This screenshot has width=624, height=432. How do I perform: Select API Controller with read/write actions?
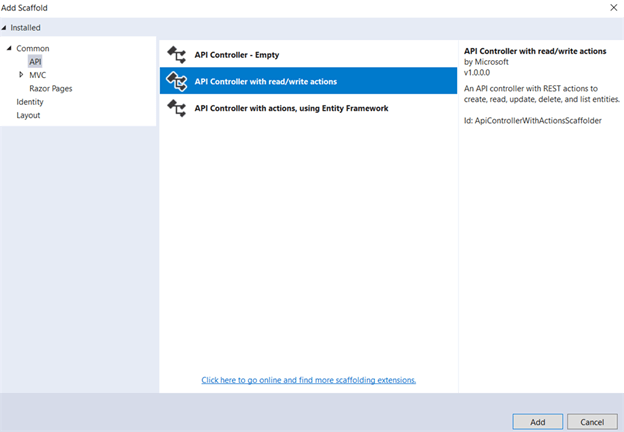308,81
